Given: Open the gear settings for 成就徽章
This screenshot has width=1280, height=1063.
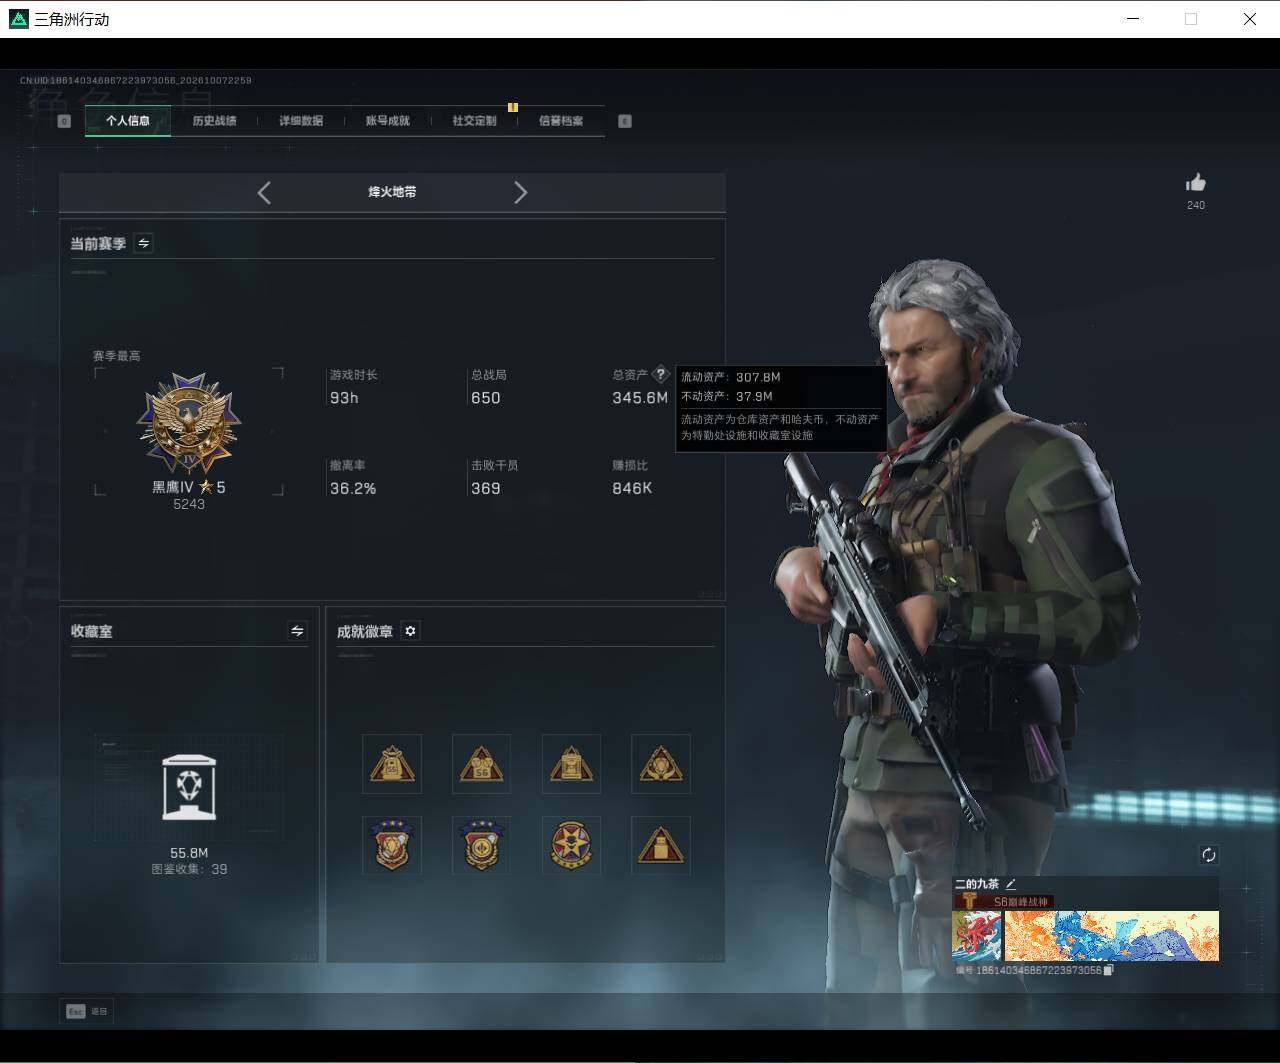Looking at the screenshot, I should (x=410, y=631).
